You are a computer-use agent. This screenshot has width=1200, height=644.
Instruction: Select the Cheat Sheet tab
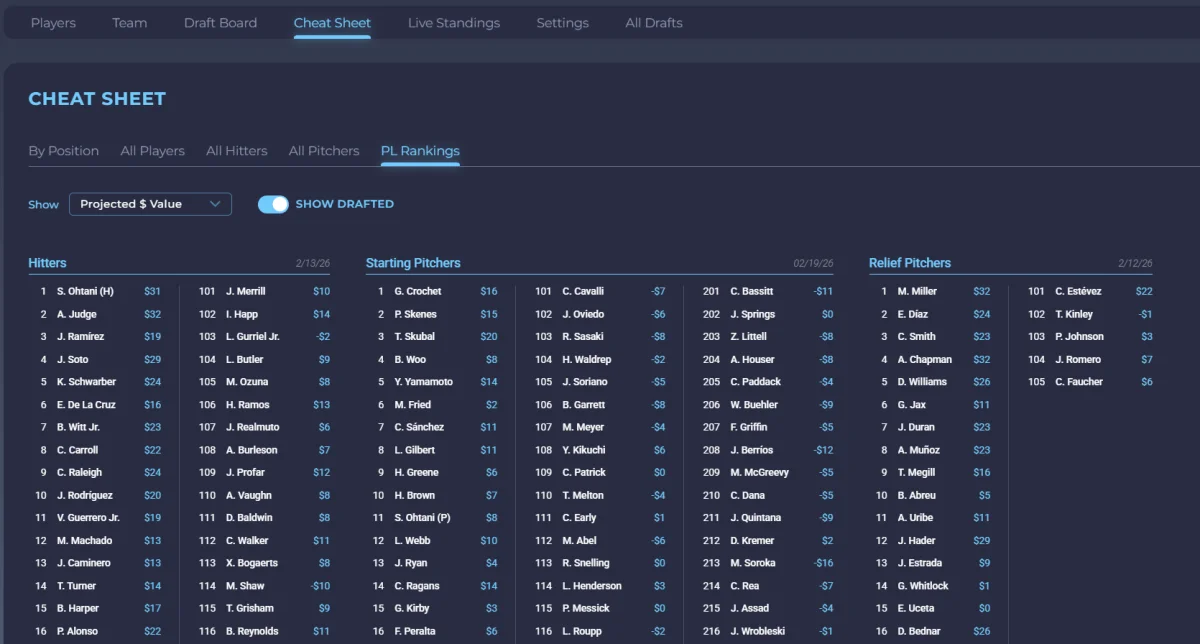332,22
